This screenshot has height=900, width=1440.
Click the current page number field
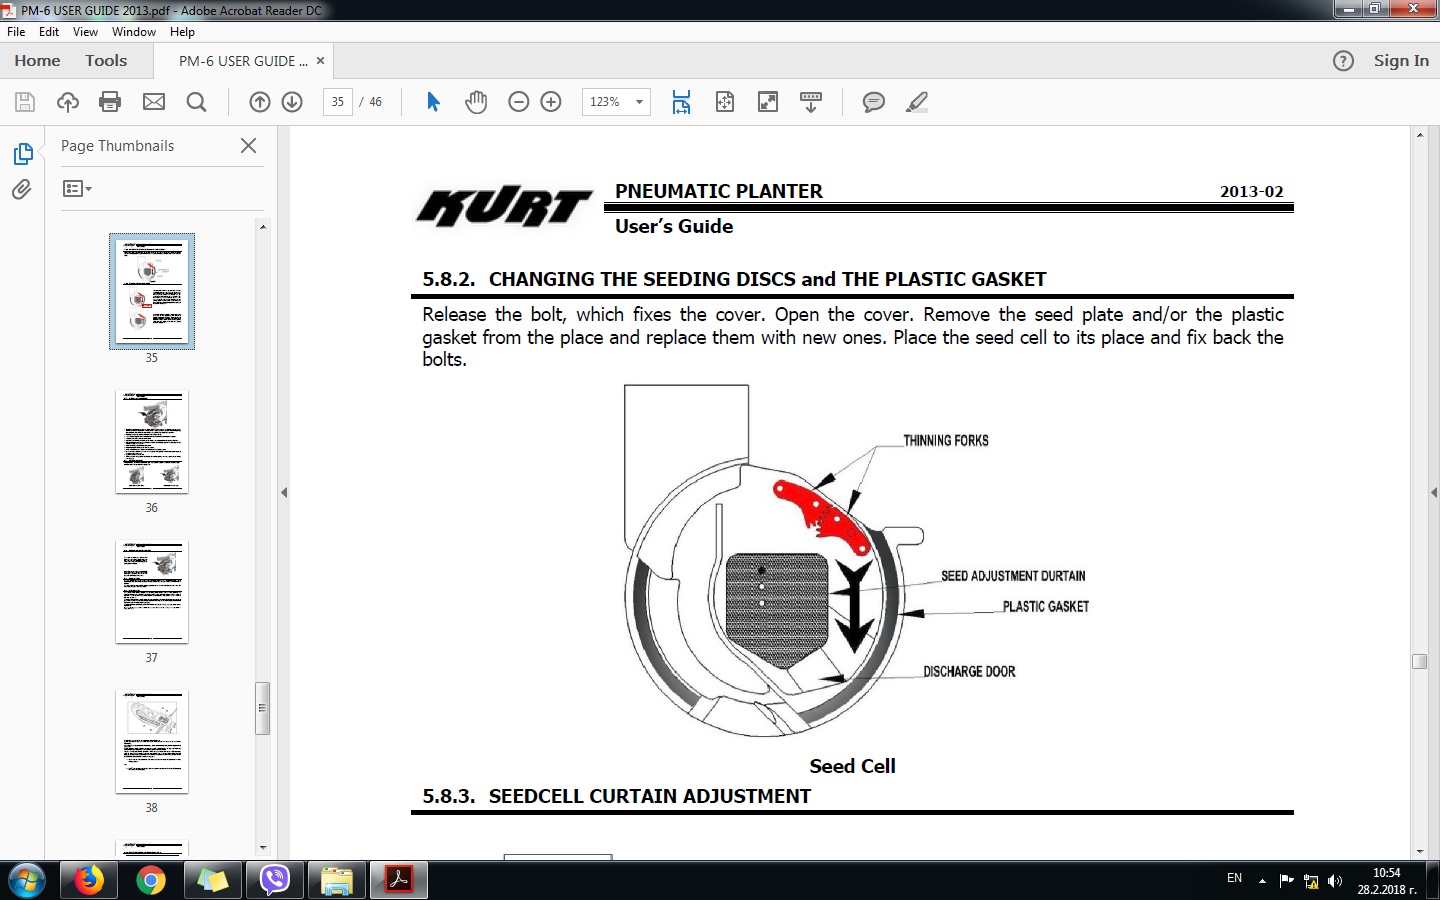tap(338, 102)
